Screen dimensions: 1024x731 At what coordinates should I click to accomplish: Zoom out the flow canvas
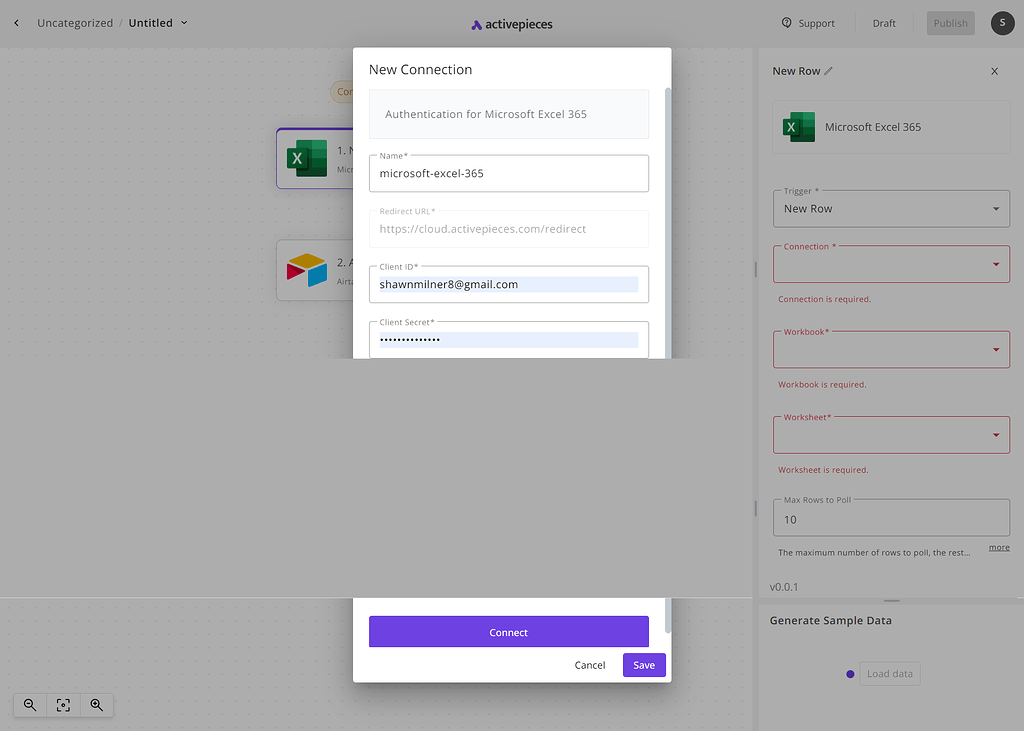click(30, 705)
